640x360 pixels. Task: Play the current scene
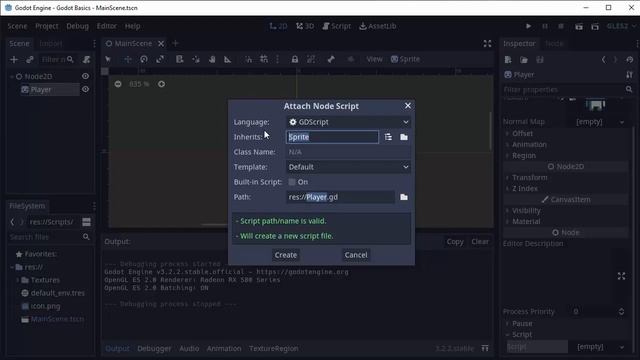click(579, 27)
